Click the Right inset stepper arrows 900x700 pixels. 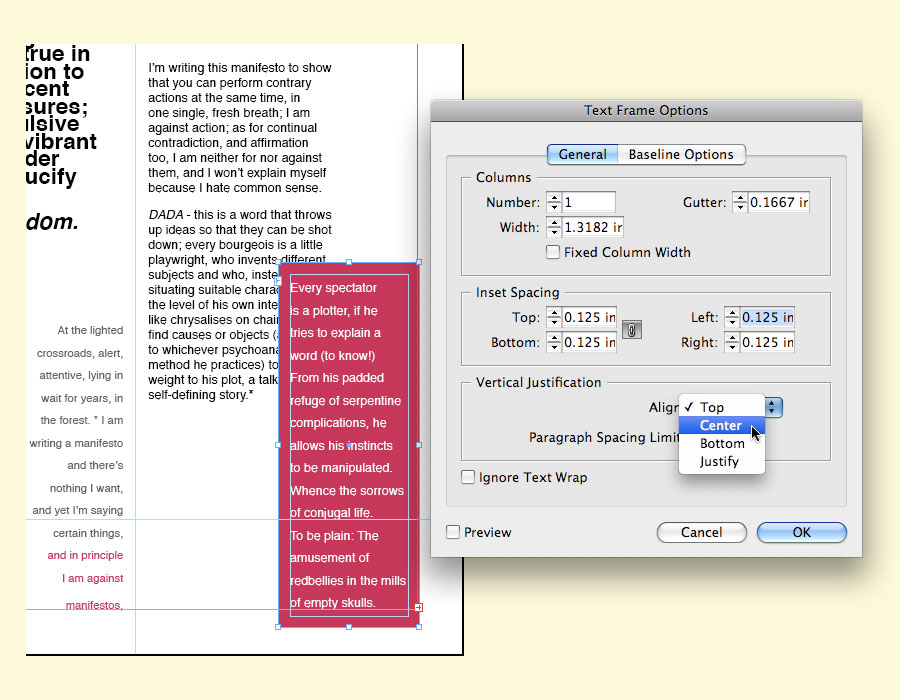[733, 342]
